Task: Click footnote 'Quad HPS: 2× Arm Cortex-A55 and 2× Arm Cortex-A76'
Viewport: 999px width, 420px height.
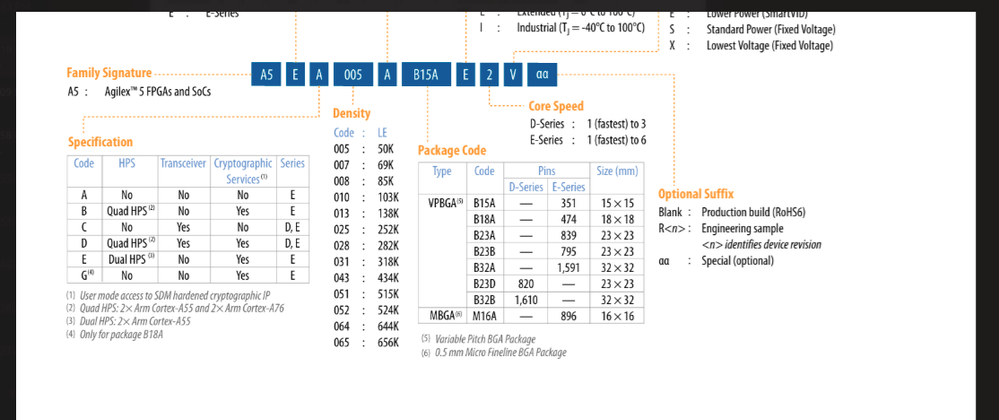Action: click(x=182, y=308)
